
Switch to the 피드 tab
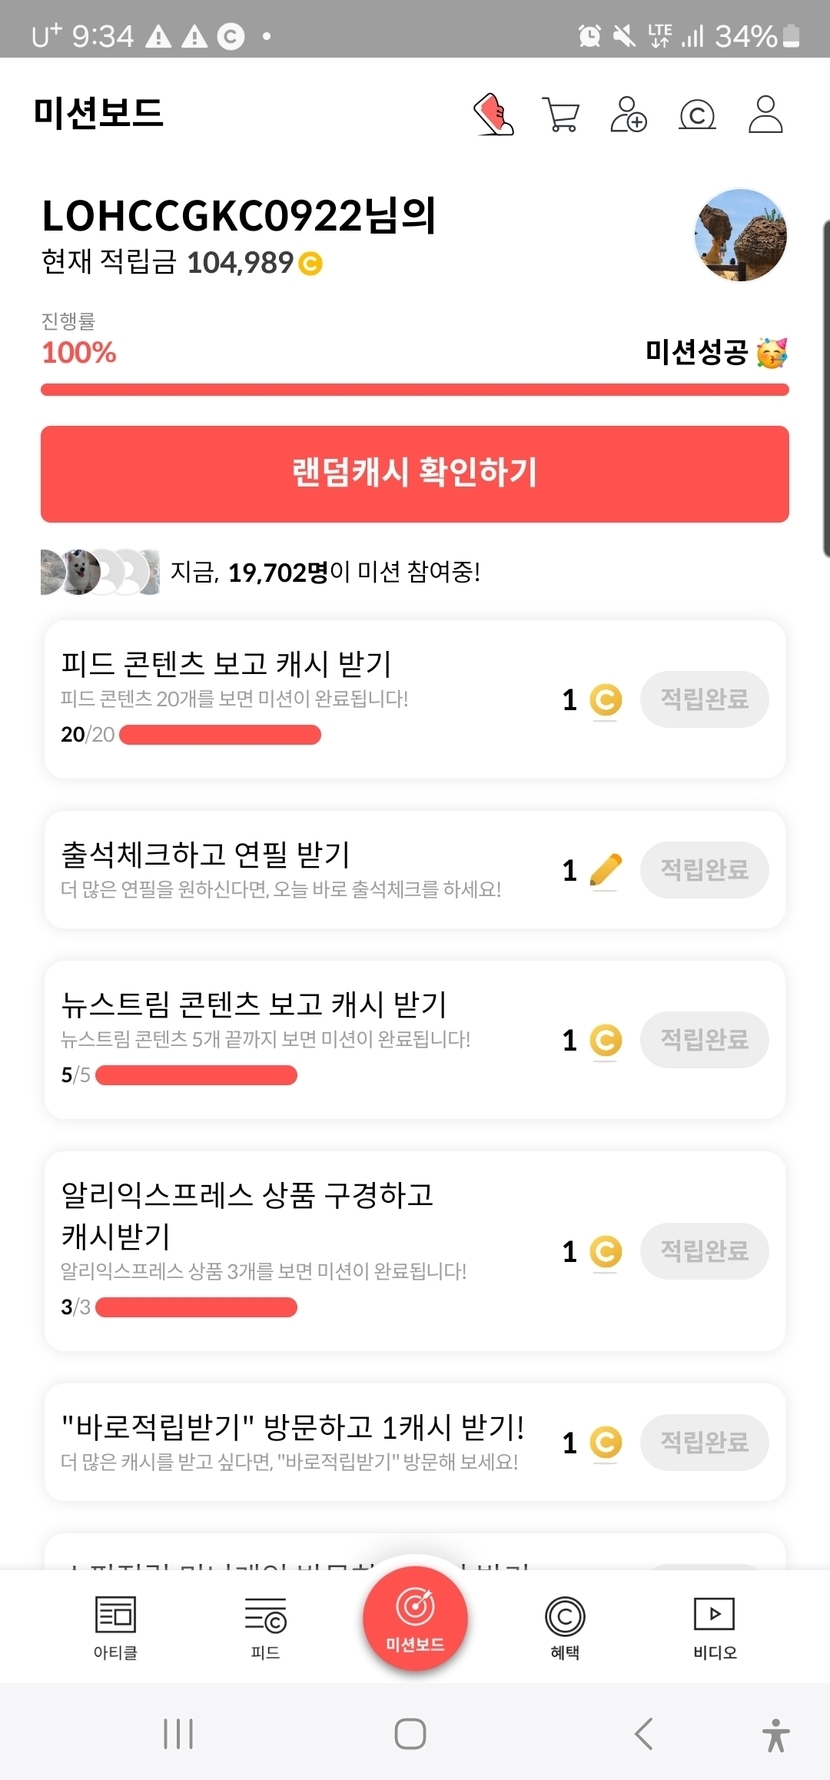coord(265,1627)
